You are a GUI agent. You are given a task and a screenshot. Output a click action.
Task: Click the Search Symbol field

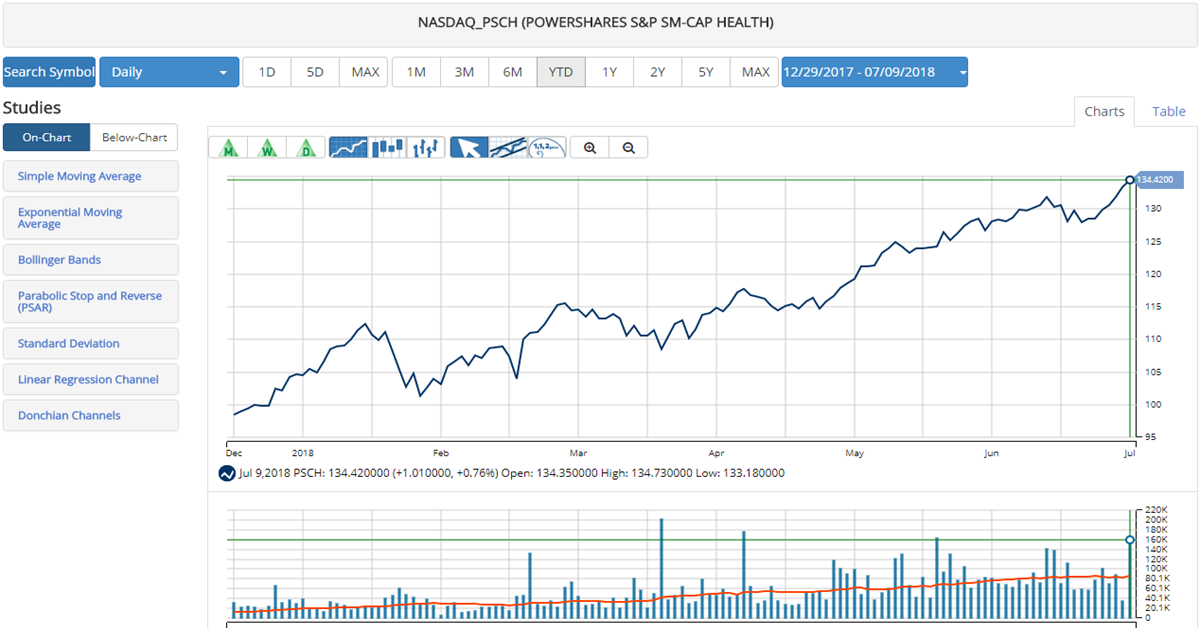pos(48,71)
